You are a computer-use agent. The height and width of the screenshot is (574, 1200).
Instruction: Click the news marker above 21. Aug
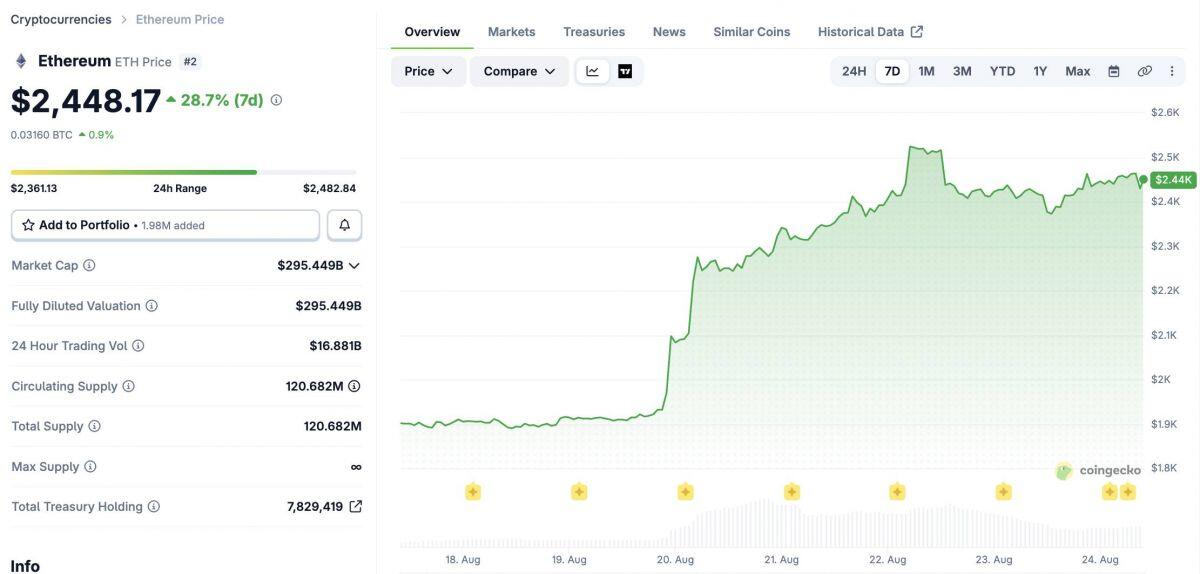[791, 491]
